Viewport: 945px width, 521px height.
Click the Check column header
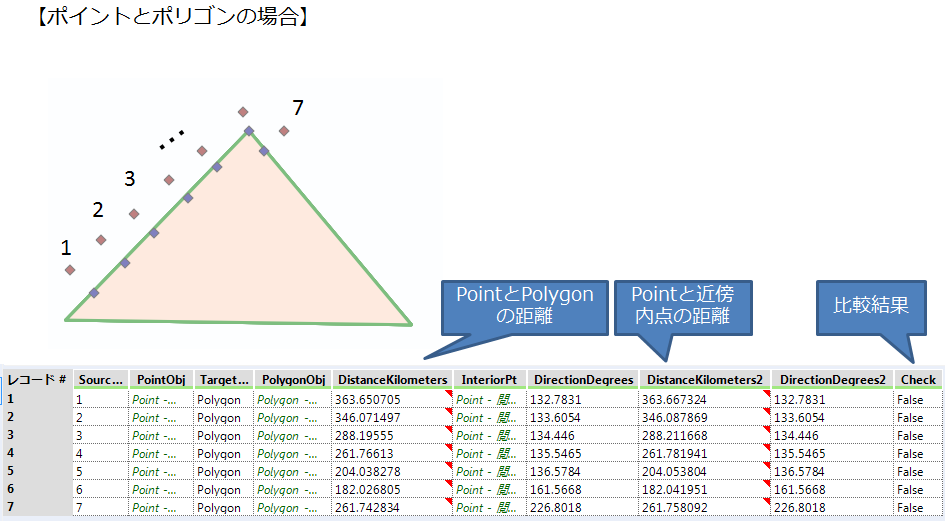tap(918, 380)
